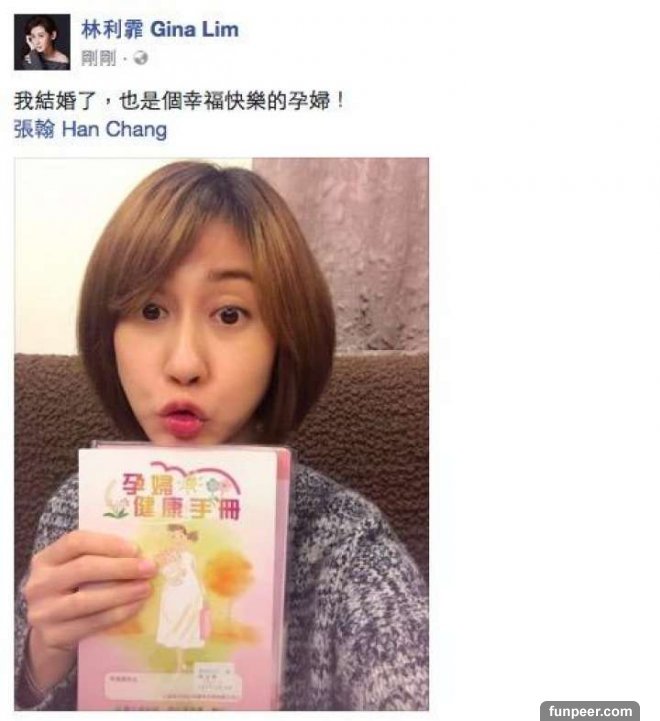Screen dimensions: 660x721
Task: Click the orange tree drawing on booklet
Action: (228, 584)
